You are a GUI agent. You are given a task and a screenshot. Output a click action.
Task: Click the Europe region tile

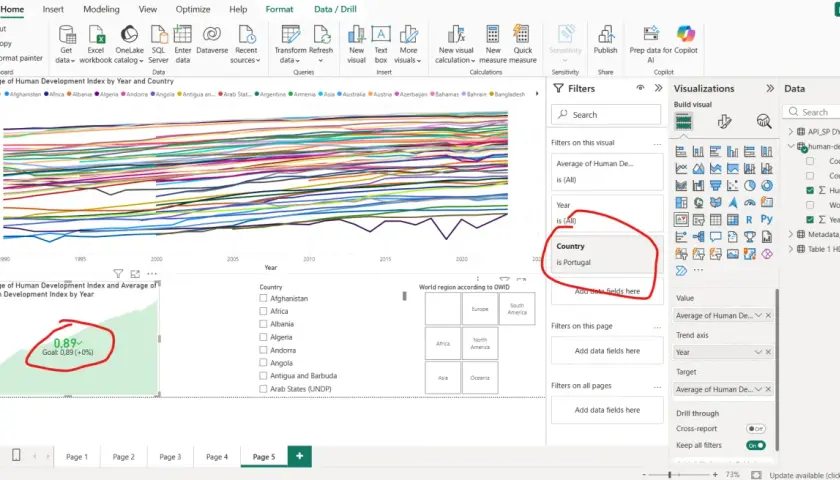(x=480, y=309)
